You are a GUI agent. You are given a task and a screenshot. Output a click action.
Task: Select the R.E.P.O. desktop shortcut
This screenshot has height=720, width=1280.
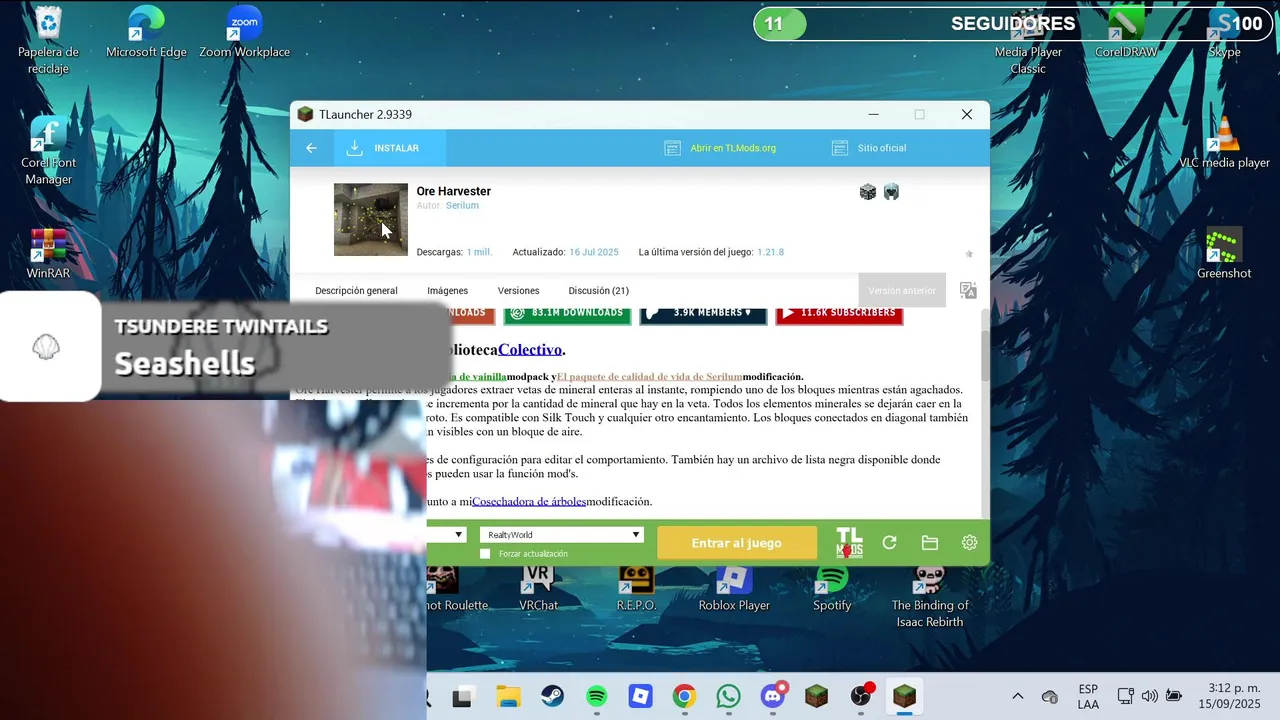click(x=636, y=589)
